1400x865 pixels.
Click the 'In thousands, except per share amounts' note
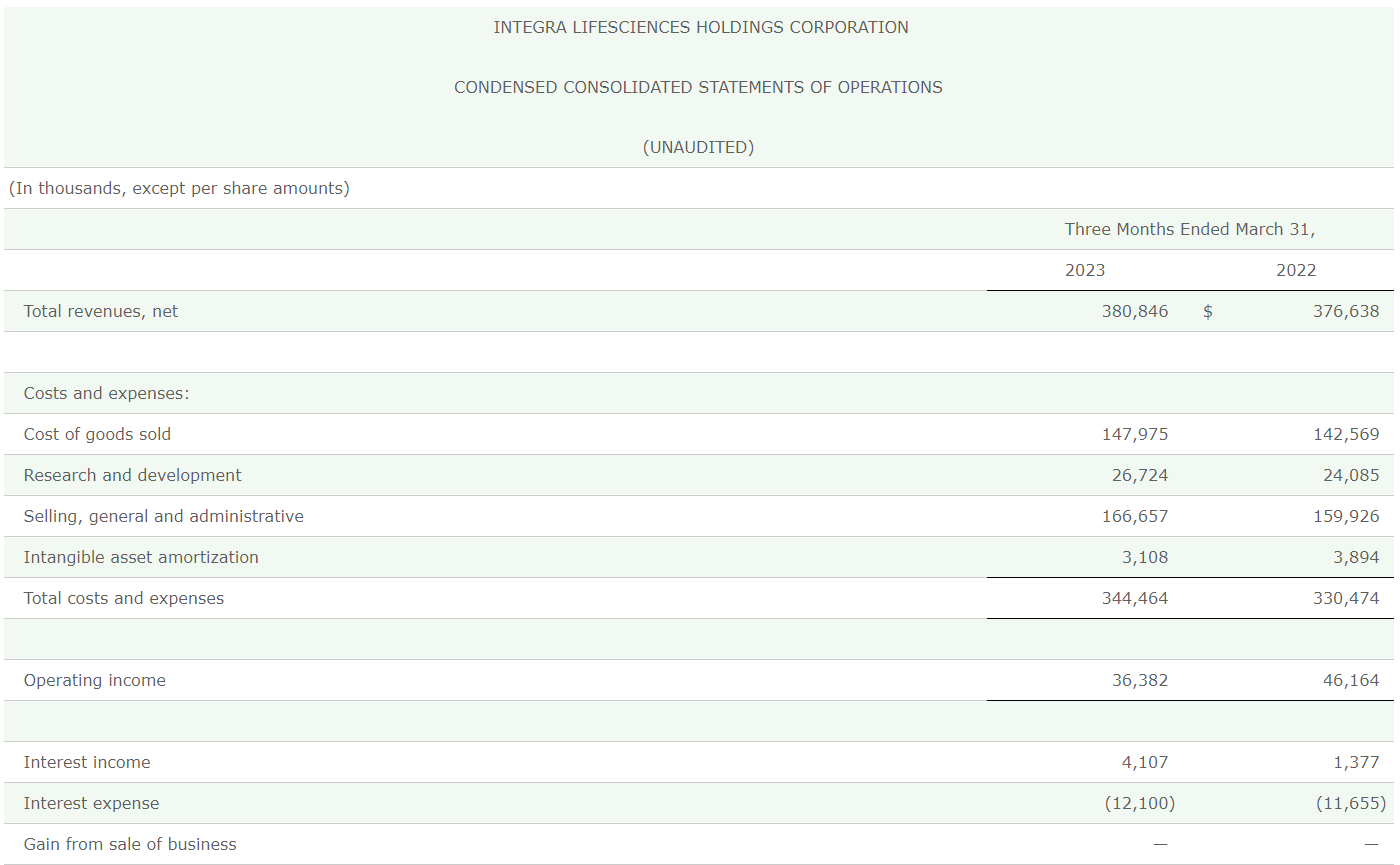click(x=179, y=188)
